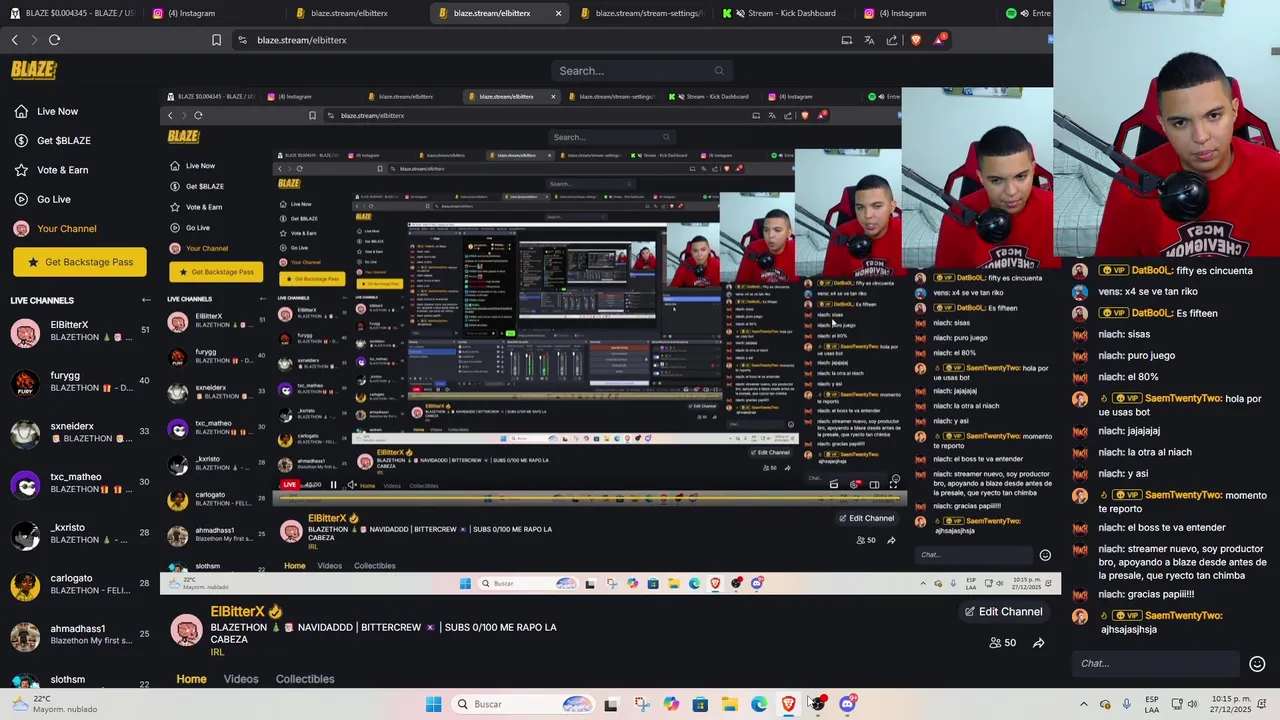The width and height of the screenshot is (1280, 720).
Task: Expand the system tray hidden icons chevron
Action: 1083,704
